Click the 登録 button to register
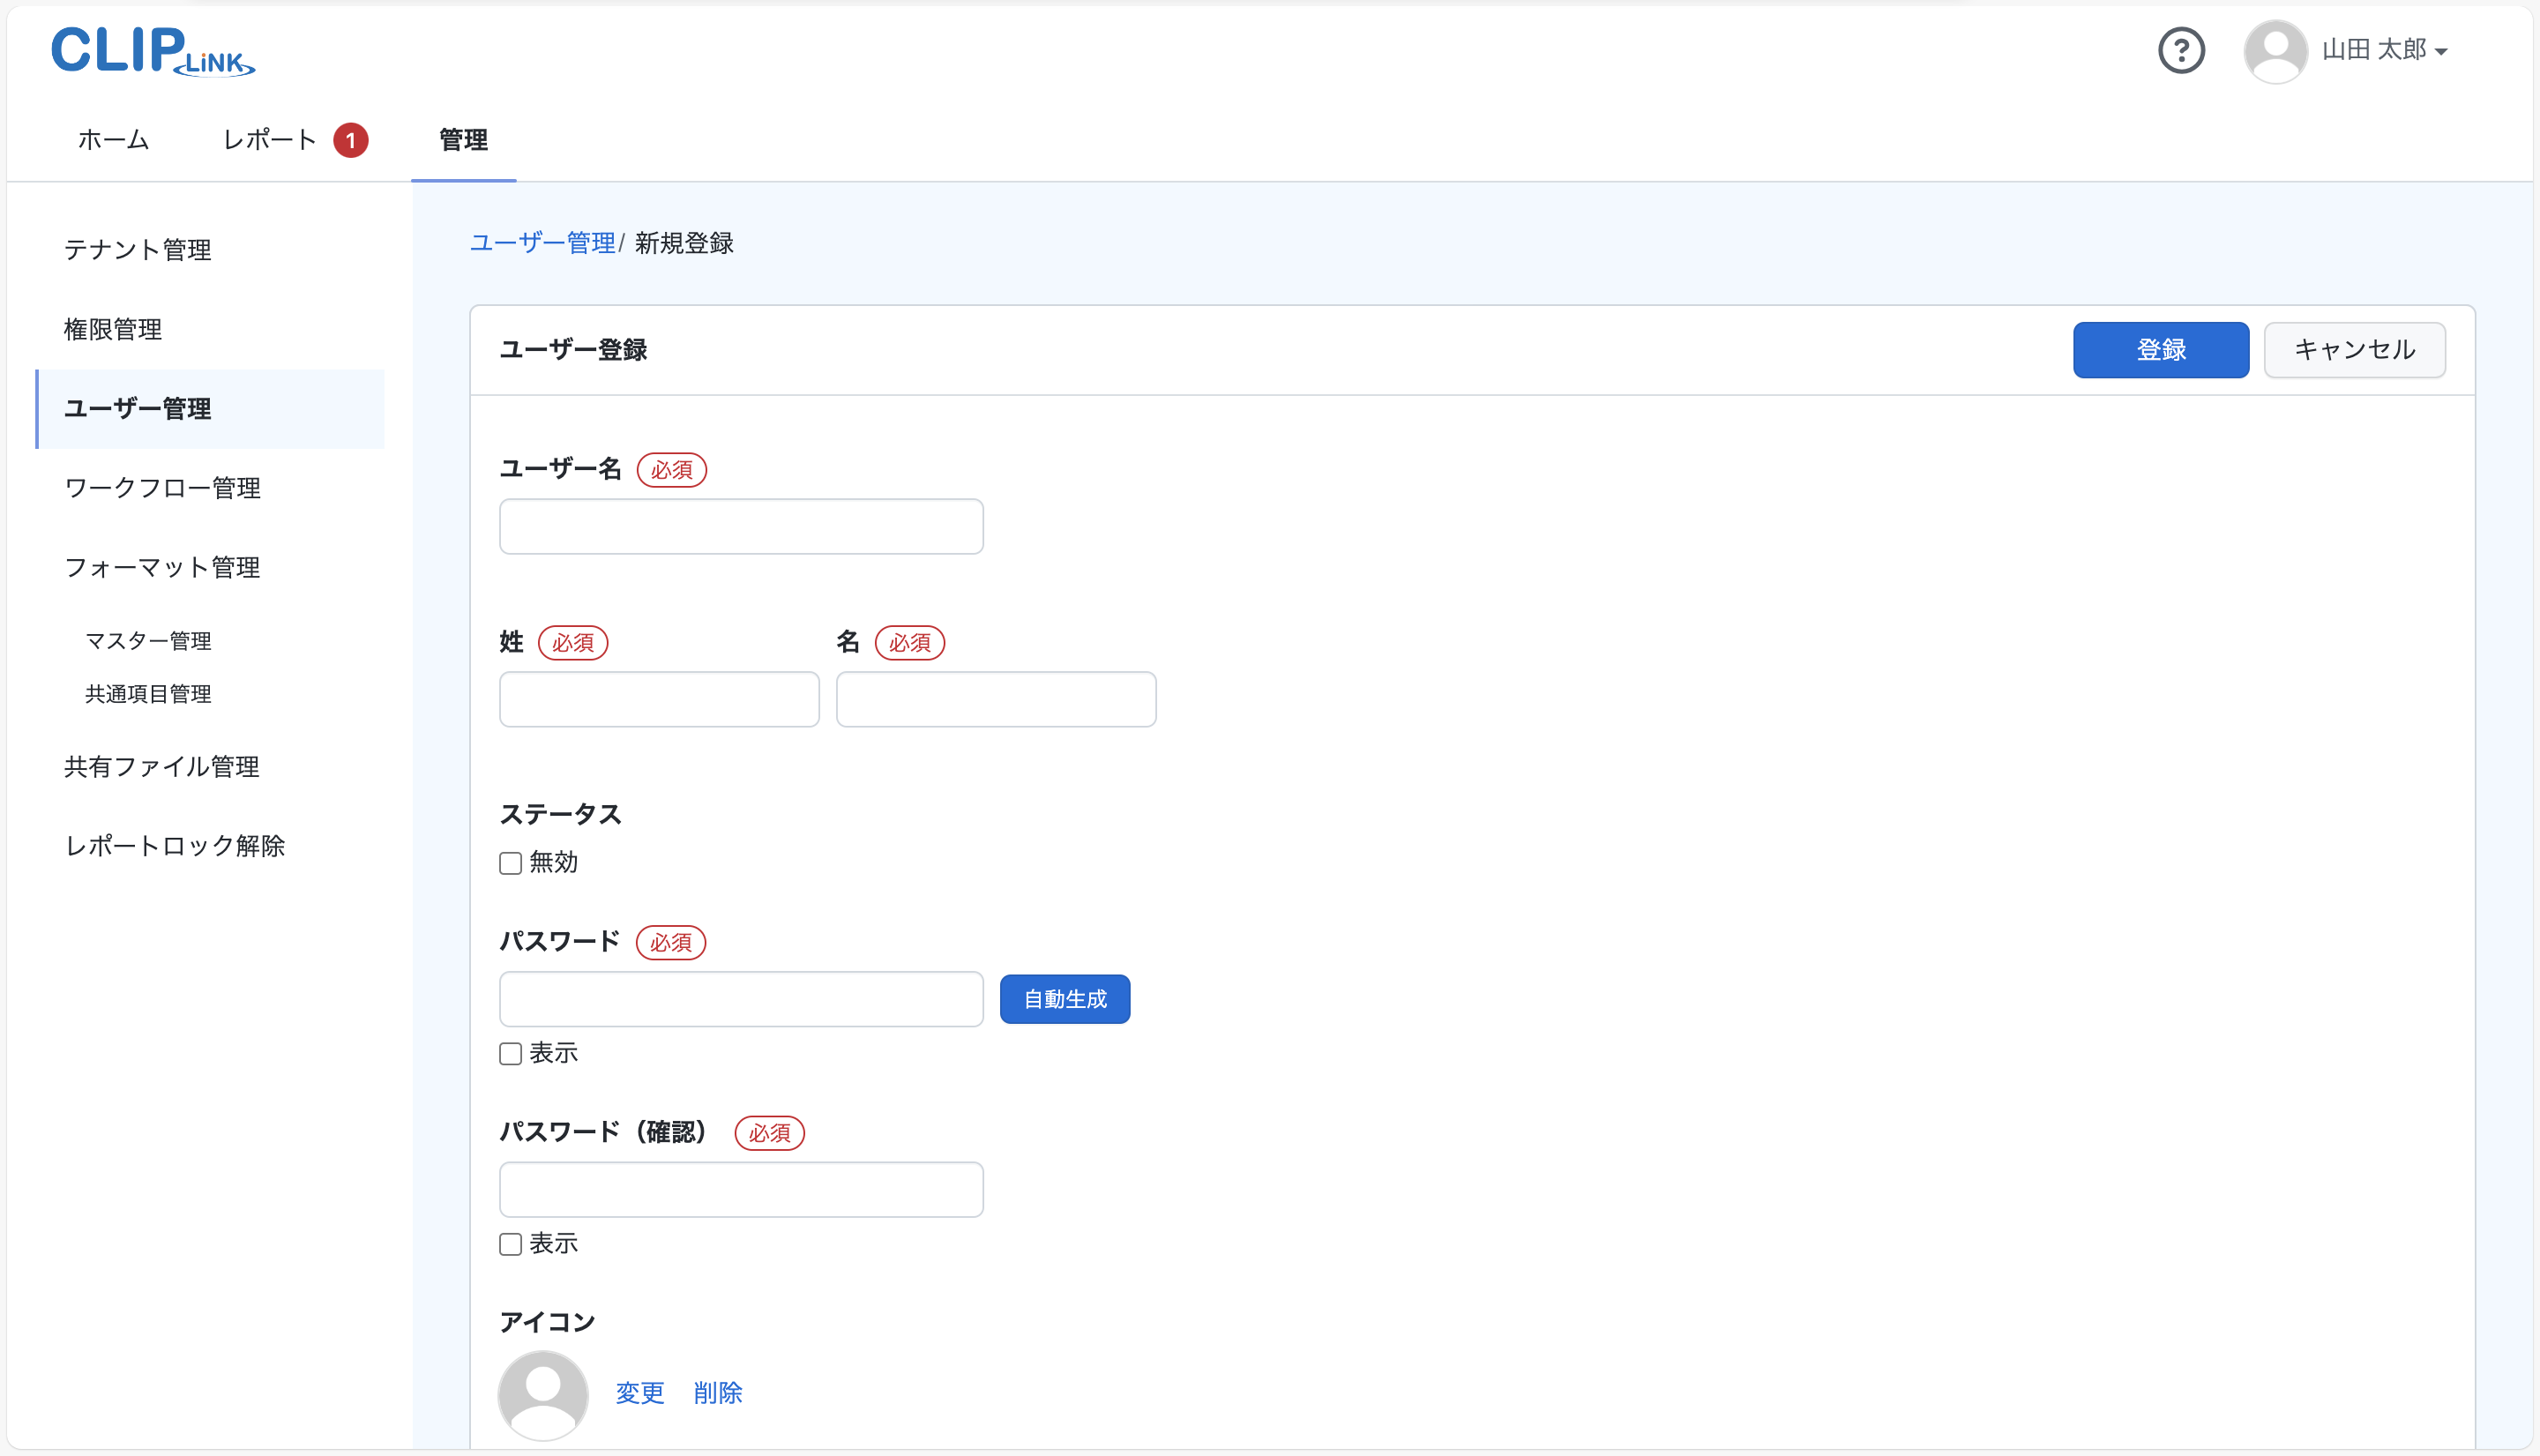 pyautogui.click(x=2161, y=350)
